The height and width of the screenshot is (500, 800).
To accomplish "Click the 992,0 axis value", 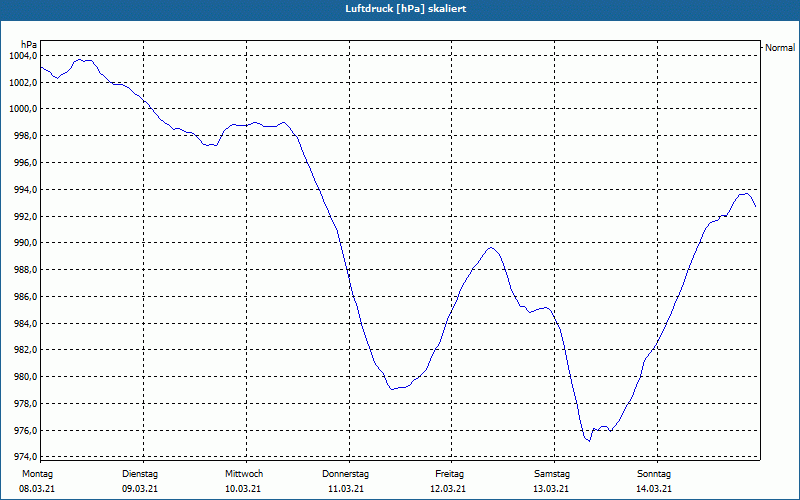I will tap(24, 216).
